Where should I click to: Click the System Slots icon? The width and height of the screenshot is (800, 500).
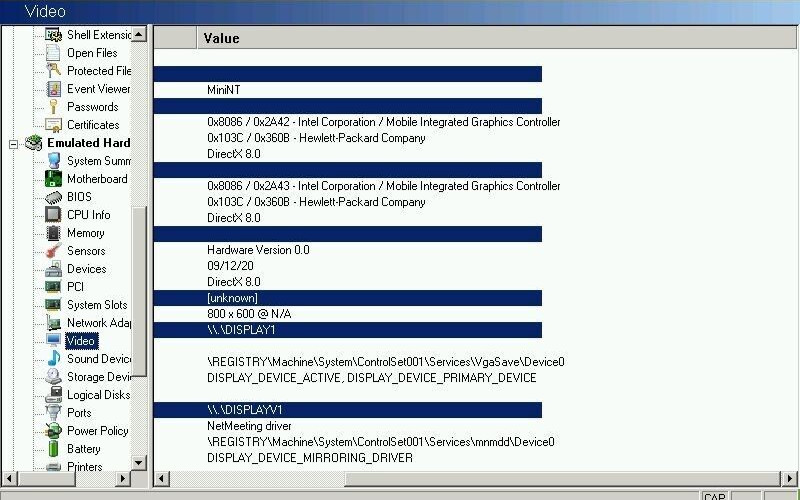(53, 305)
